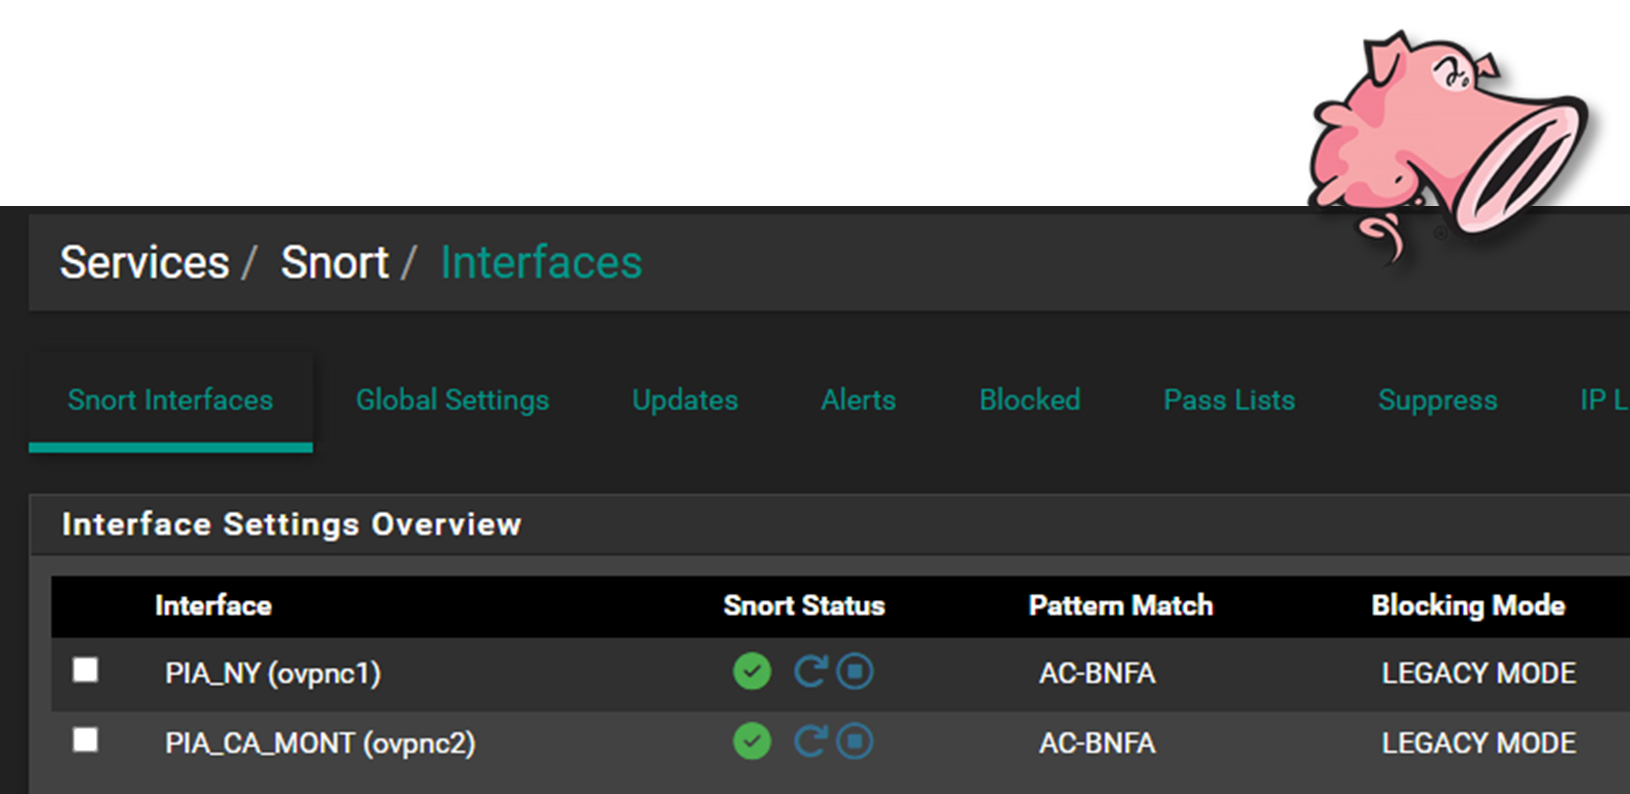Restart Snort on the PIA_CA_MONT interface
Screen dimensions: 1630x794
coord(809,741)
